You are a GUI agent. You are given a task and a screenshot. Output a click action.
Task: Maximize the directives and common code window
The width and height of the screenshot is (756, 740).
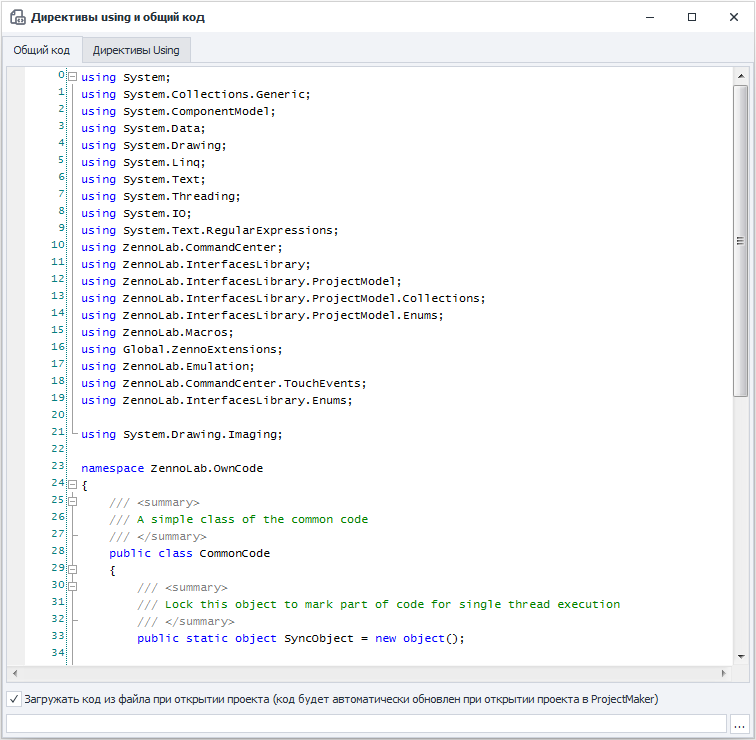point(692,17)
